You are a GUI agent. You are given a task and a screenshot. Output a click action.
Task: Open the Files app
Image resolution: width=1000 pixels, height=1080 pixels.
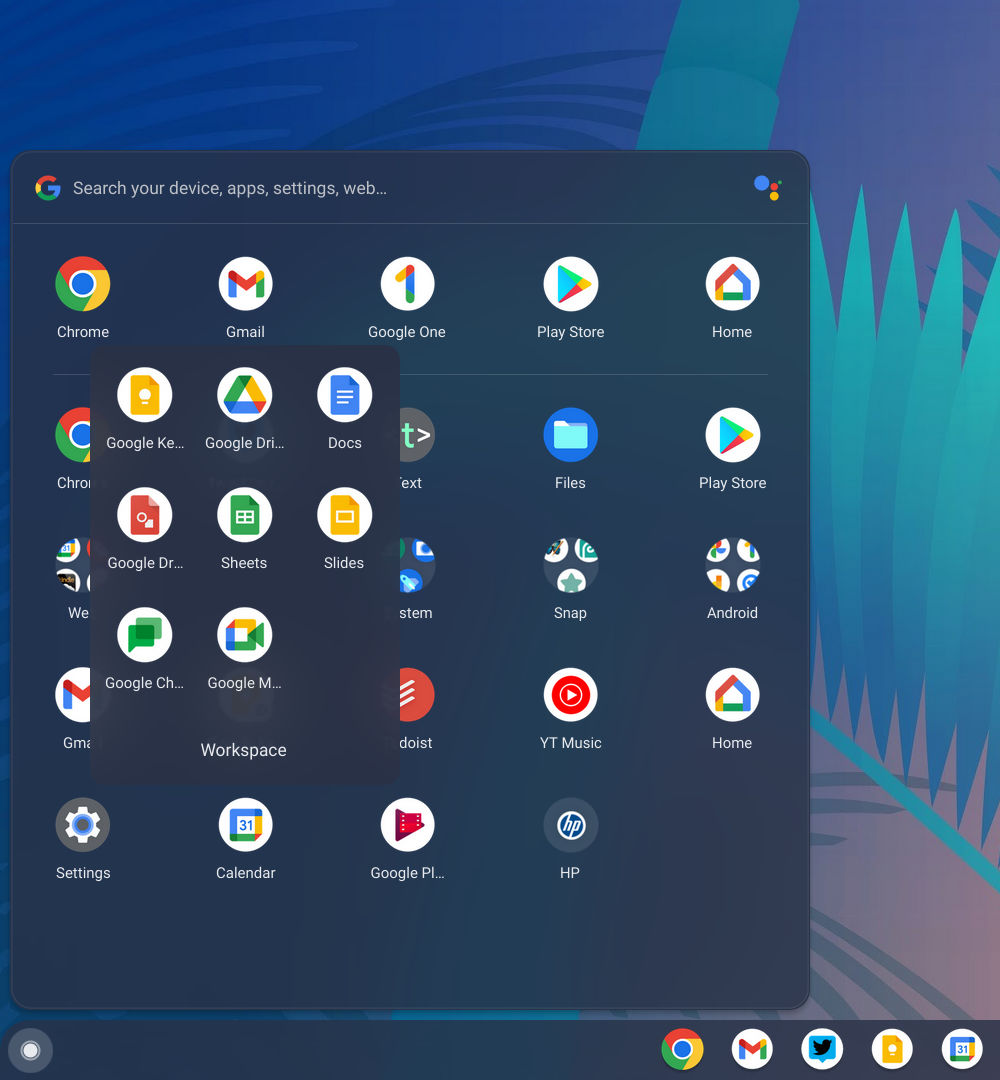point(570,436)
